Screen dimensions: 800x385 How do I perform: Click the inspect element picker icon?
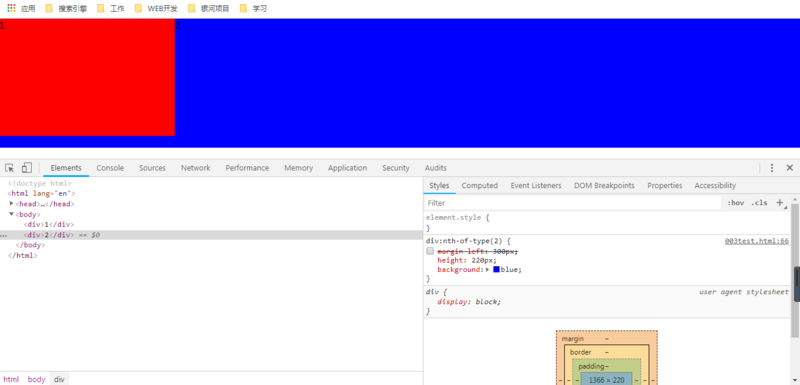[x=9, y=168]
